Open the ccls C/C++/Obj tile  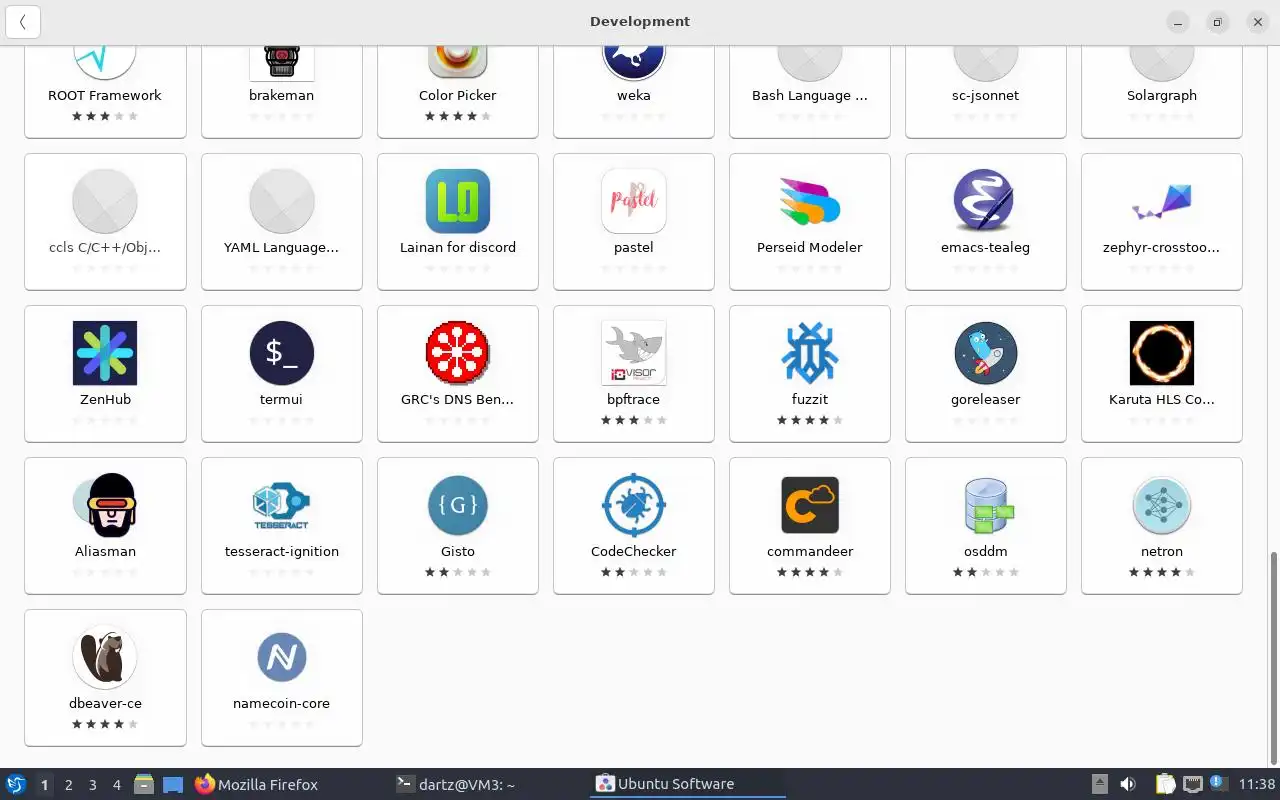click(x=105, y=222)
